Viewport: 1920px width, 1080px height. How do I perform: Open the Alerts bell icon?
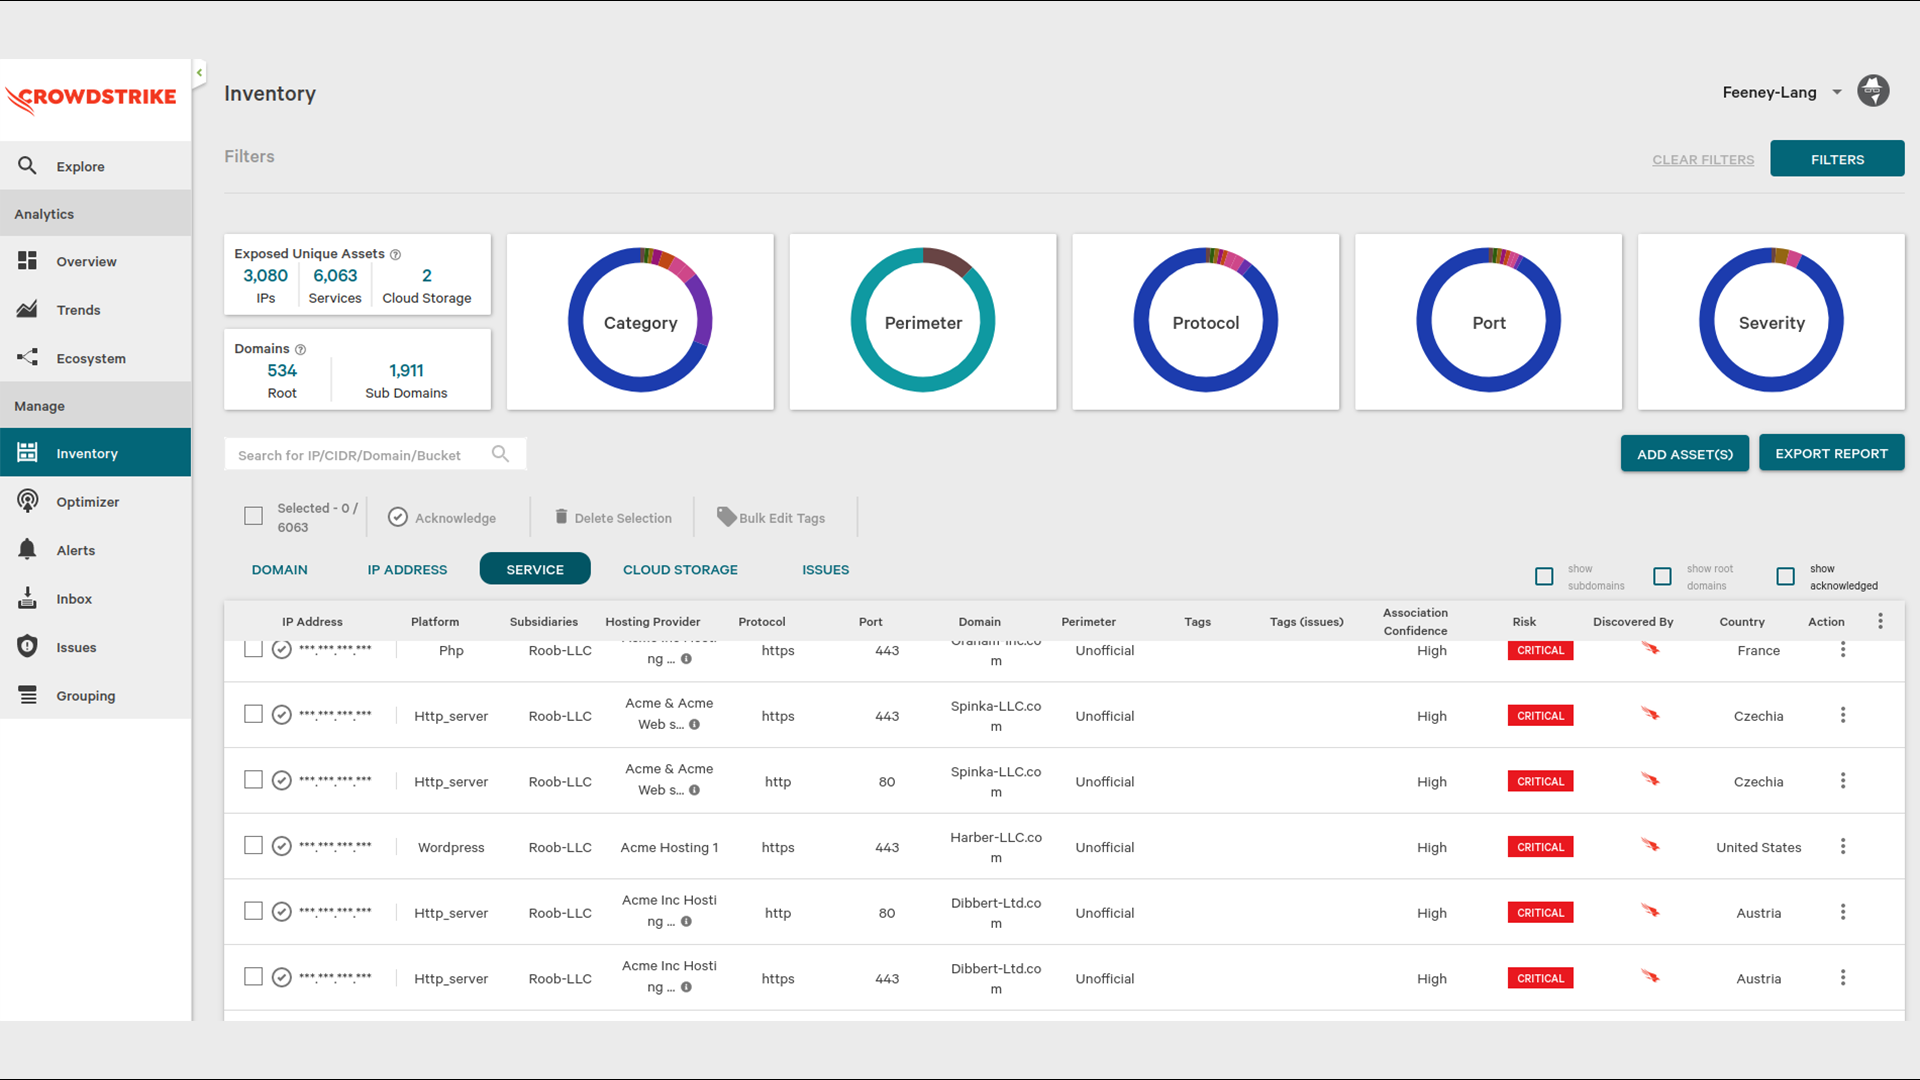click(x=27, y=549)
